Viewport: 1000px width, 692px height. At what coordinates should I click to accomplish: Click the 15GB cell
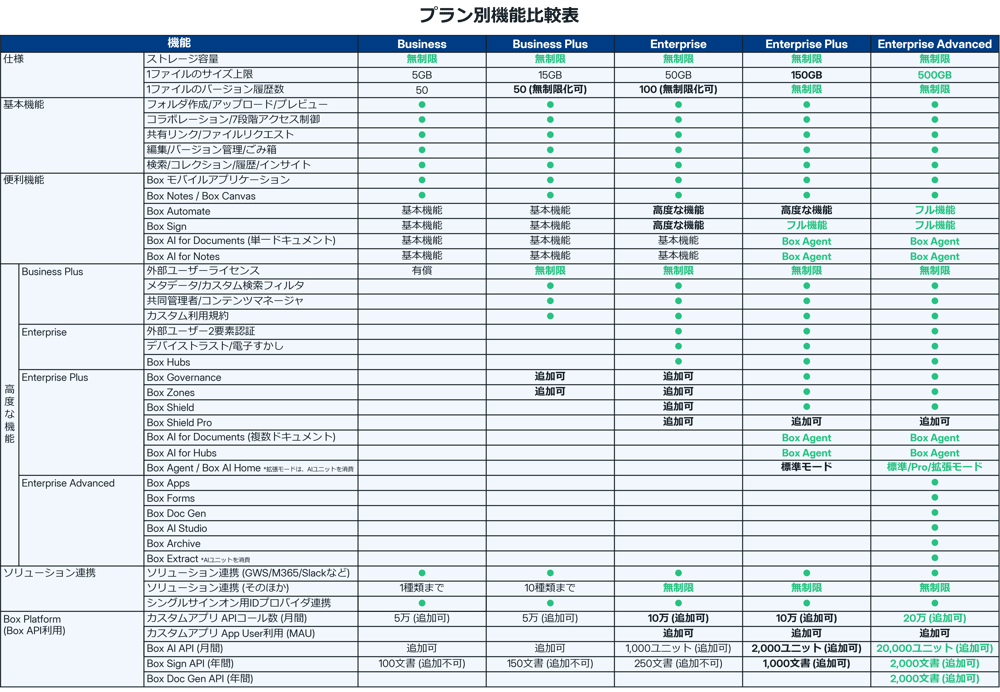tap(550, 75)
